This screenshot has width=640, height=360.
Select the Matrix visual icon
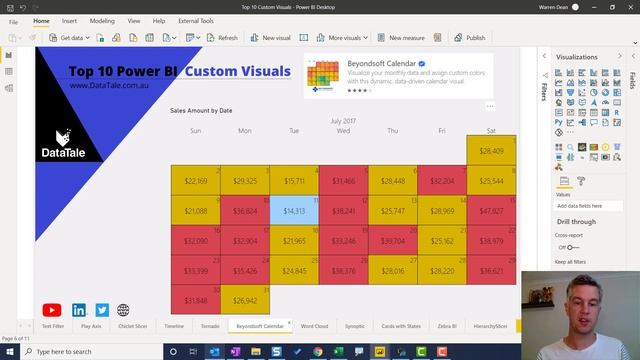click(x=605, y=112)
